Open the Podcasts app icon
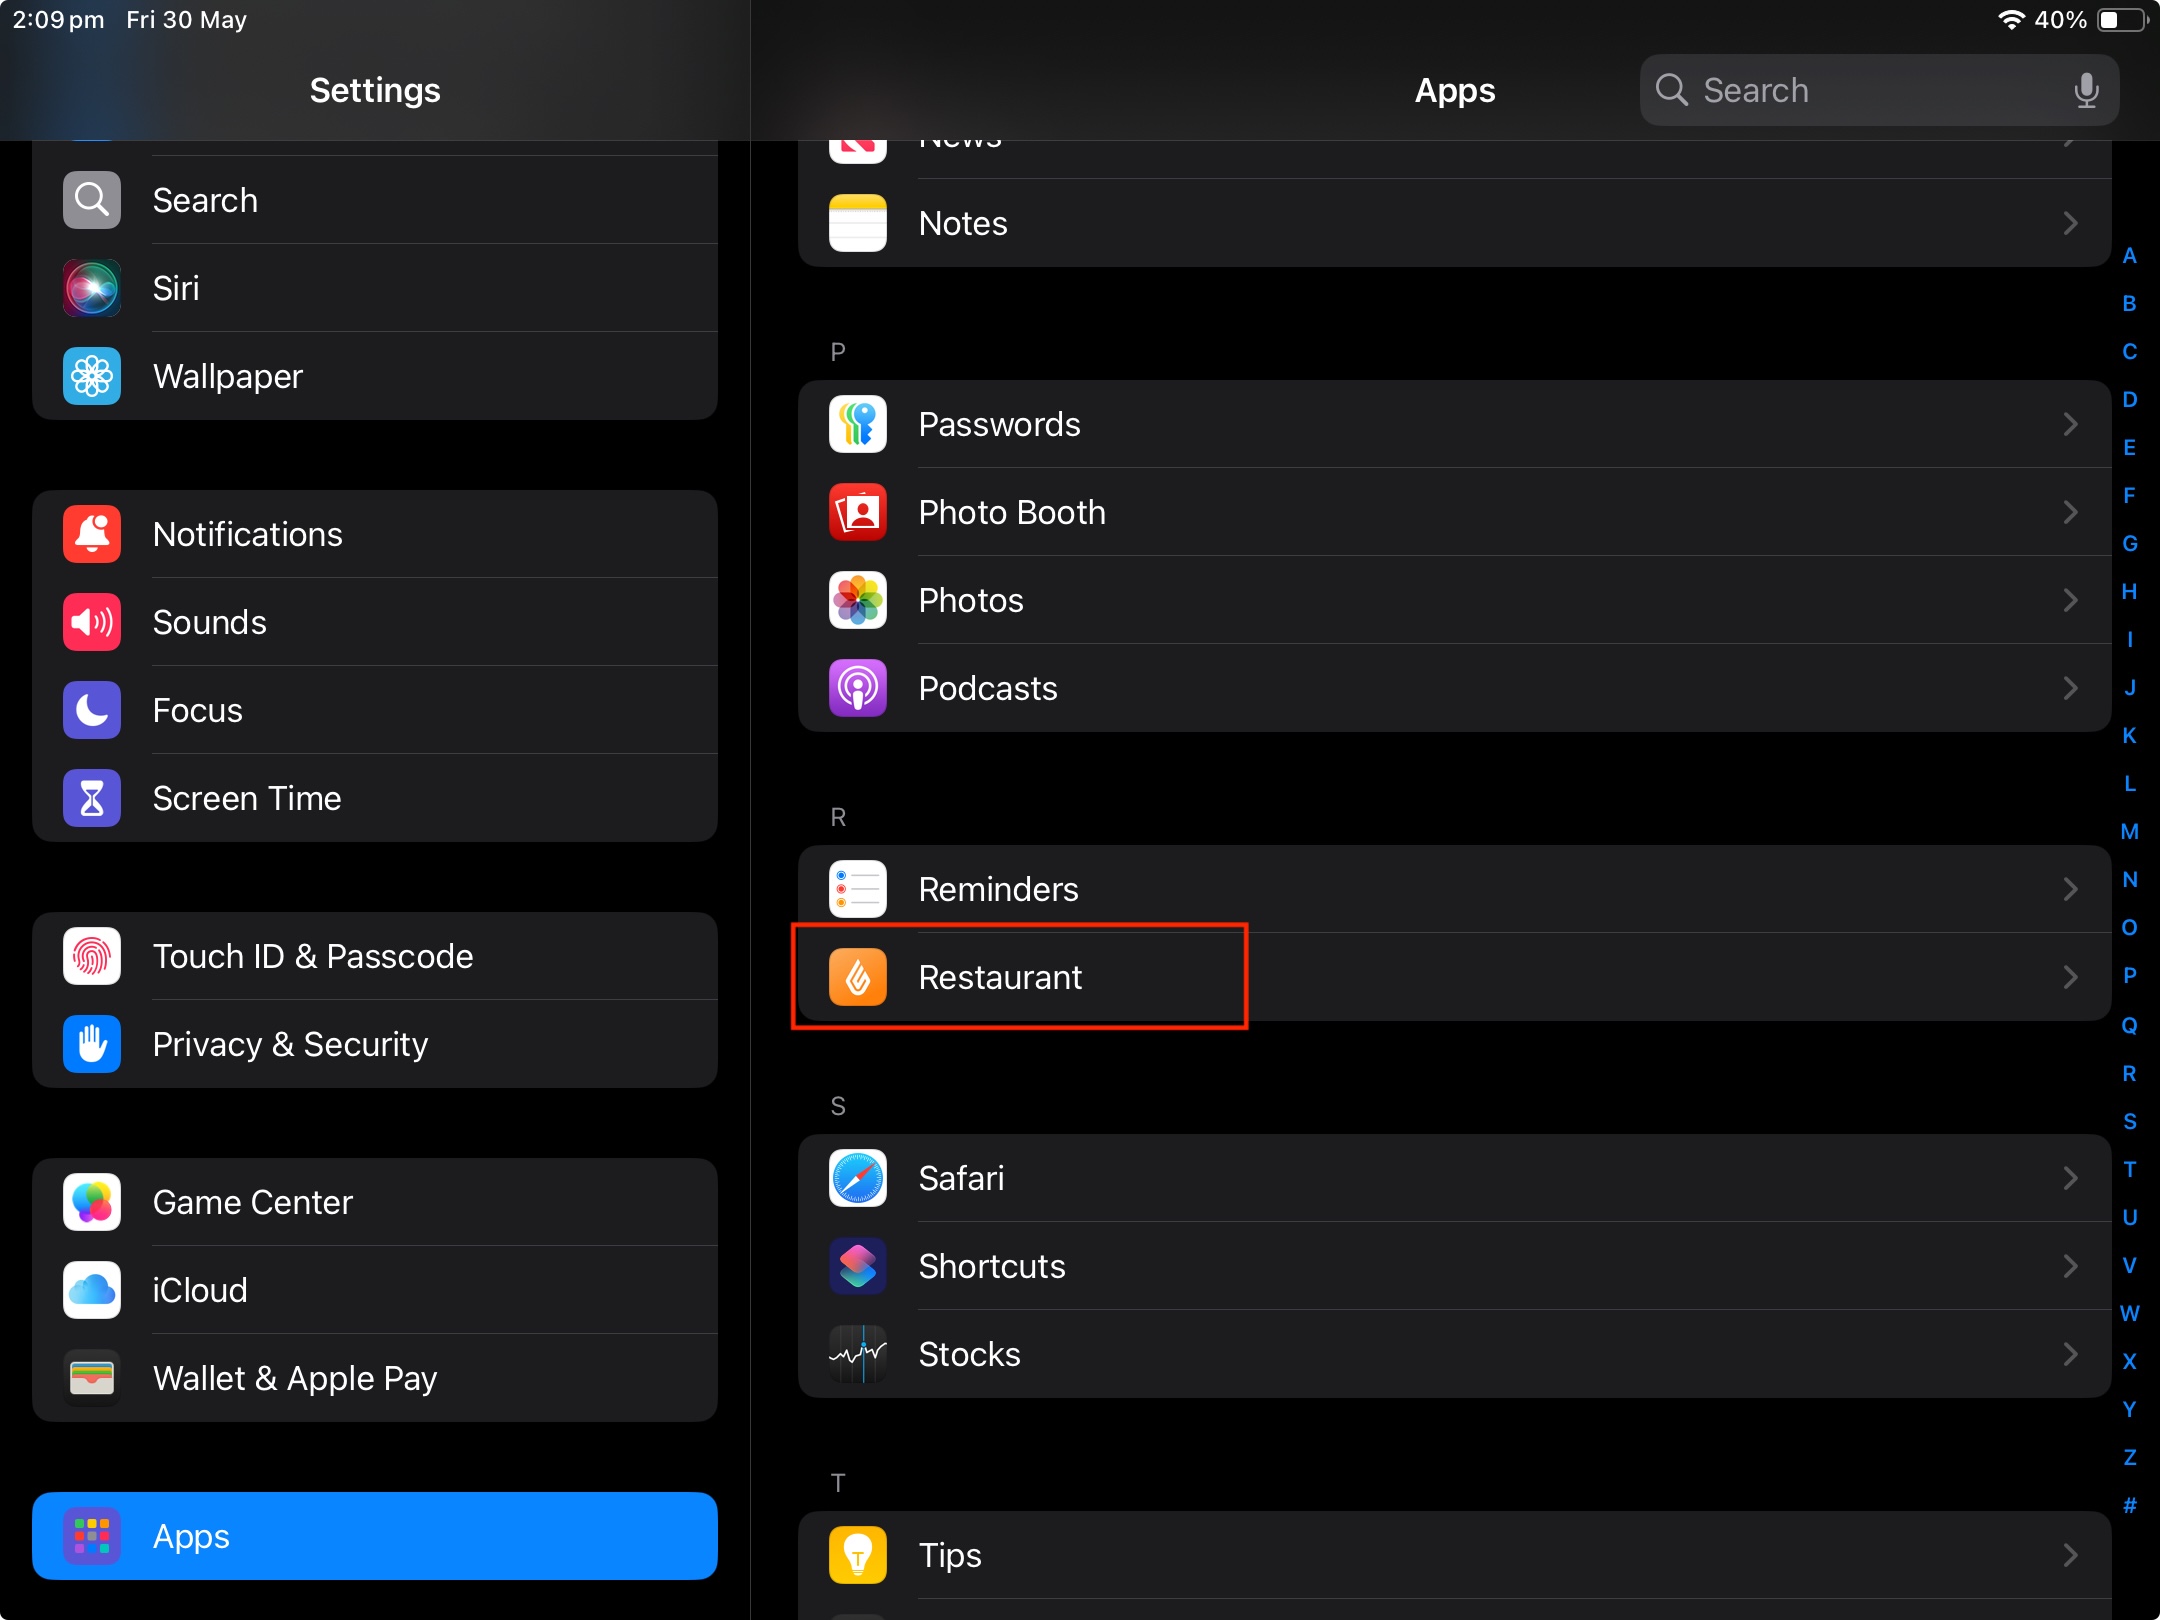 point(858,688)
